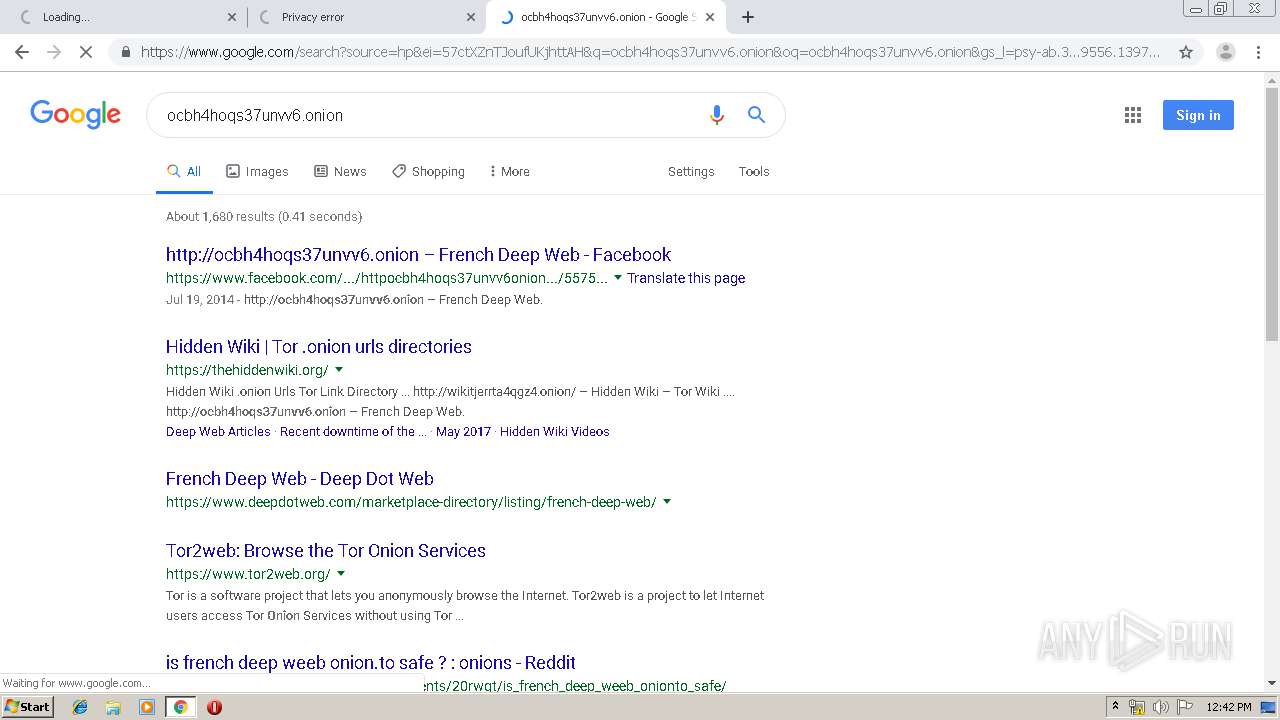This screenshot has width=1280, height=720.
Task: Show hidden tray icons arrow
Action: [1115, 707]
